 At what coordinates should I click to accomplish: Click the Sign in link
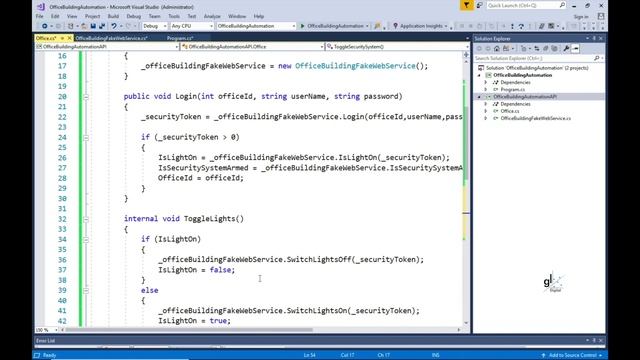pos(581,17)
